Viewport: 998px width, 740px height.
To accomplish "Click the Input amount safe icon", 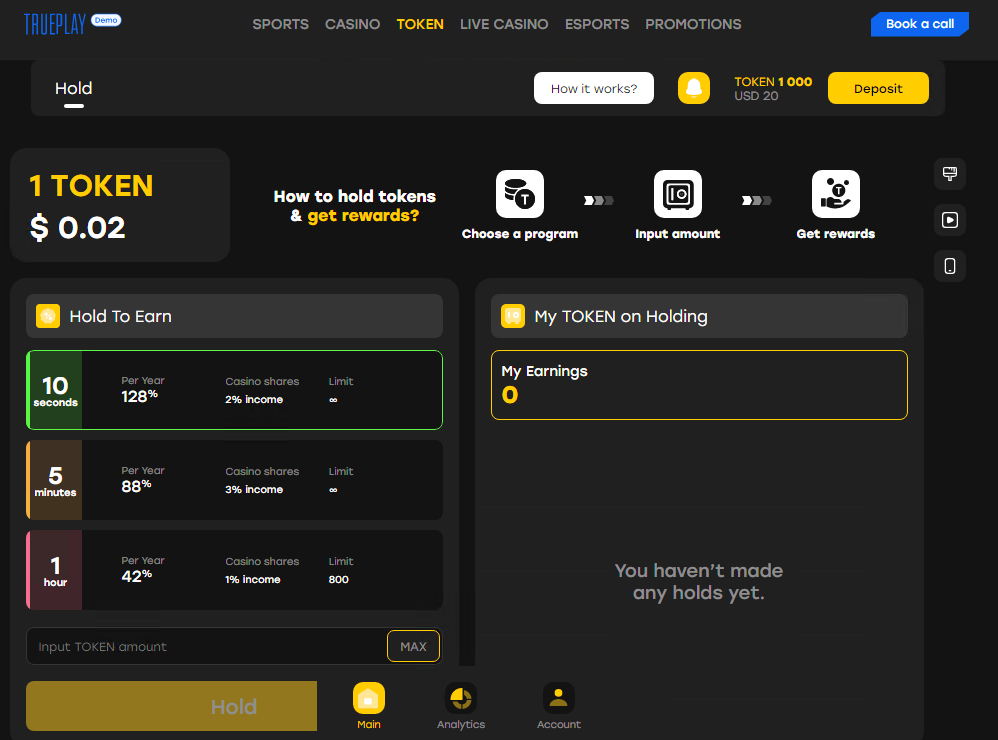I will click(678, 194).
